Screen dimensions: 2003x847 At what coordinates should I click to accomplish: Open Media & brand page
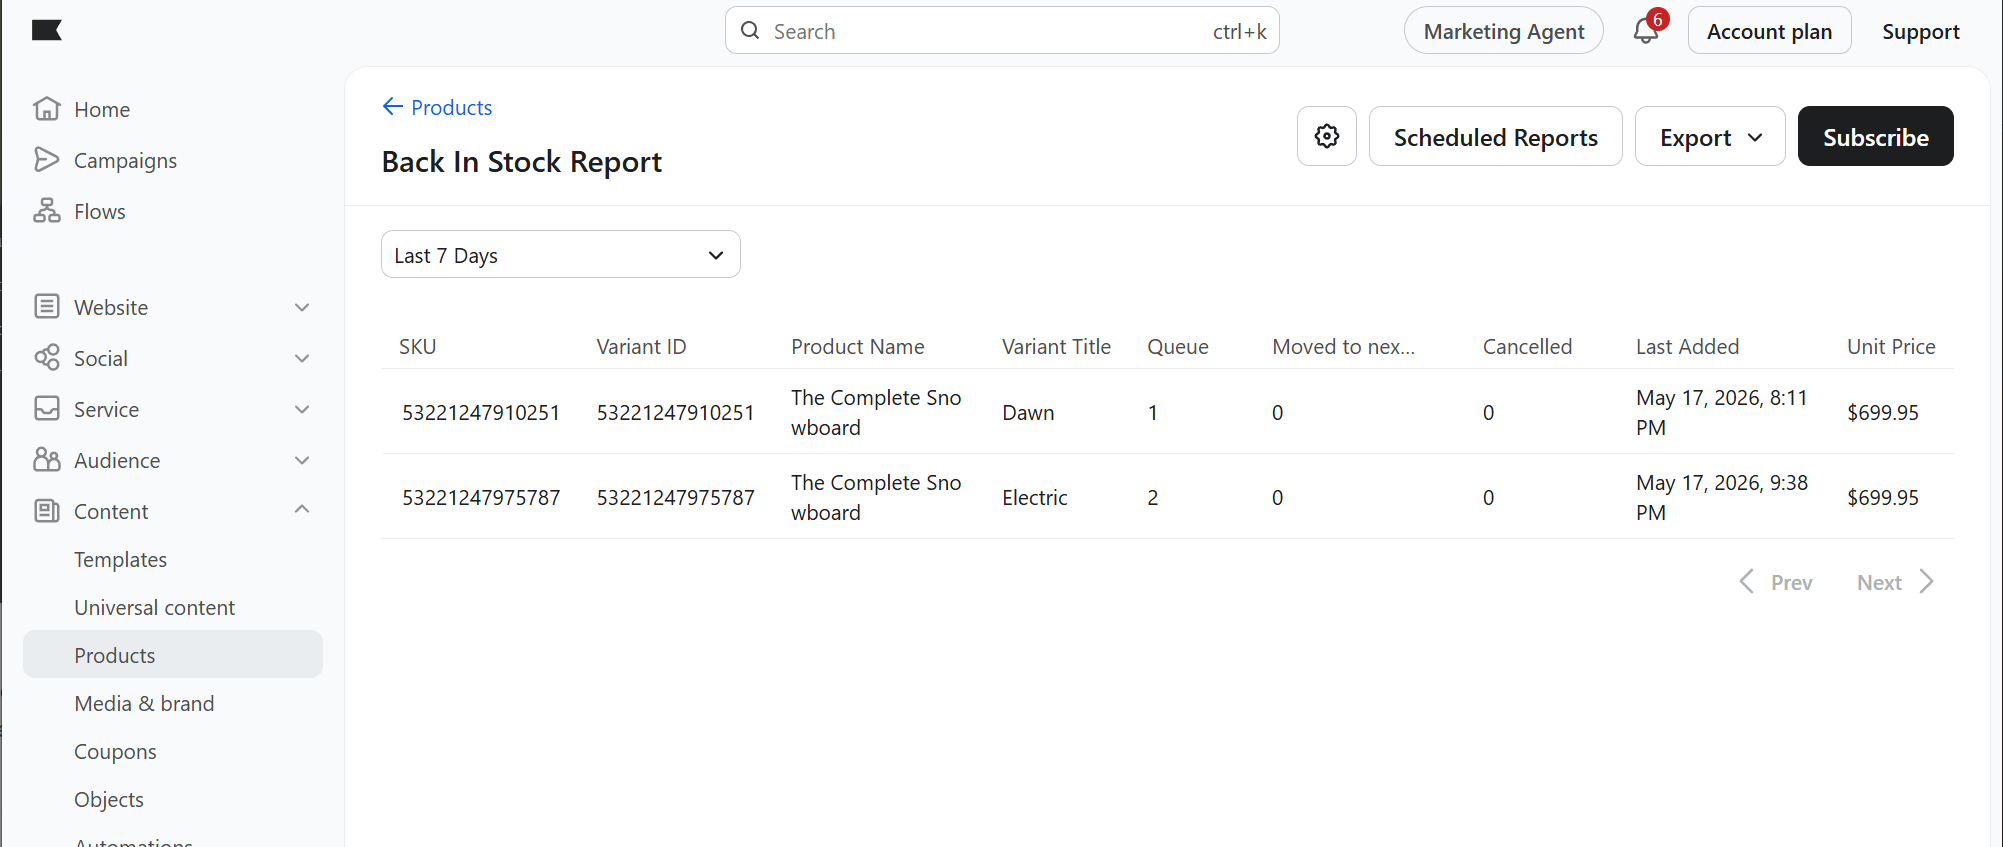[144, 703]
